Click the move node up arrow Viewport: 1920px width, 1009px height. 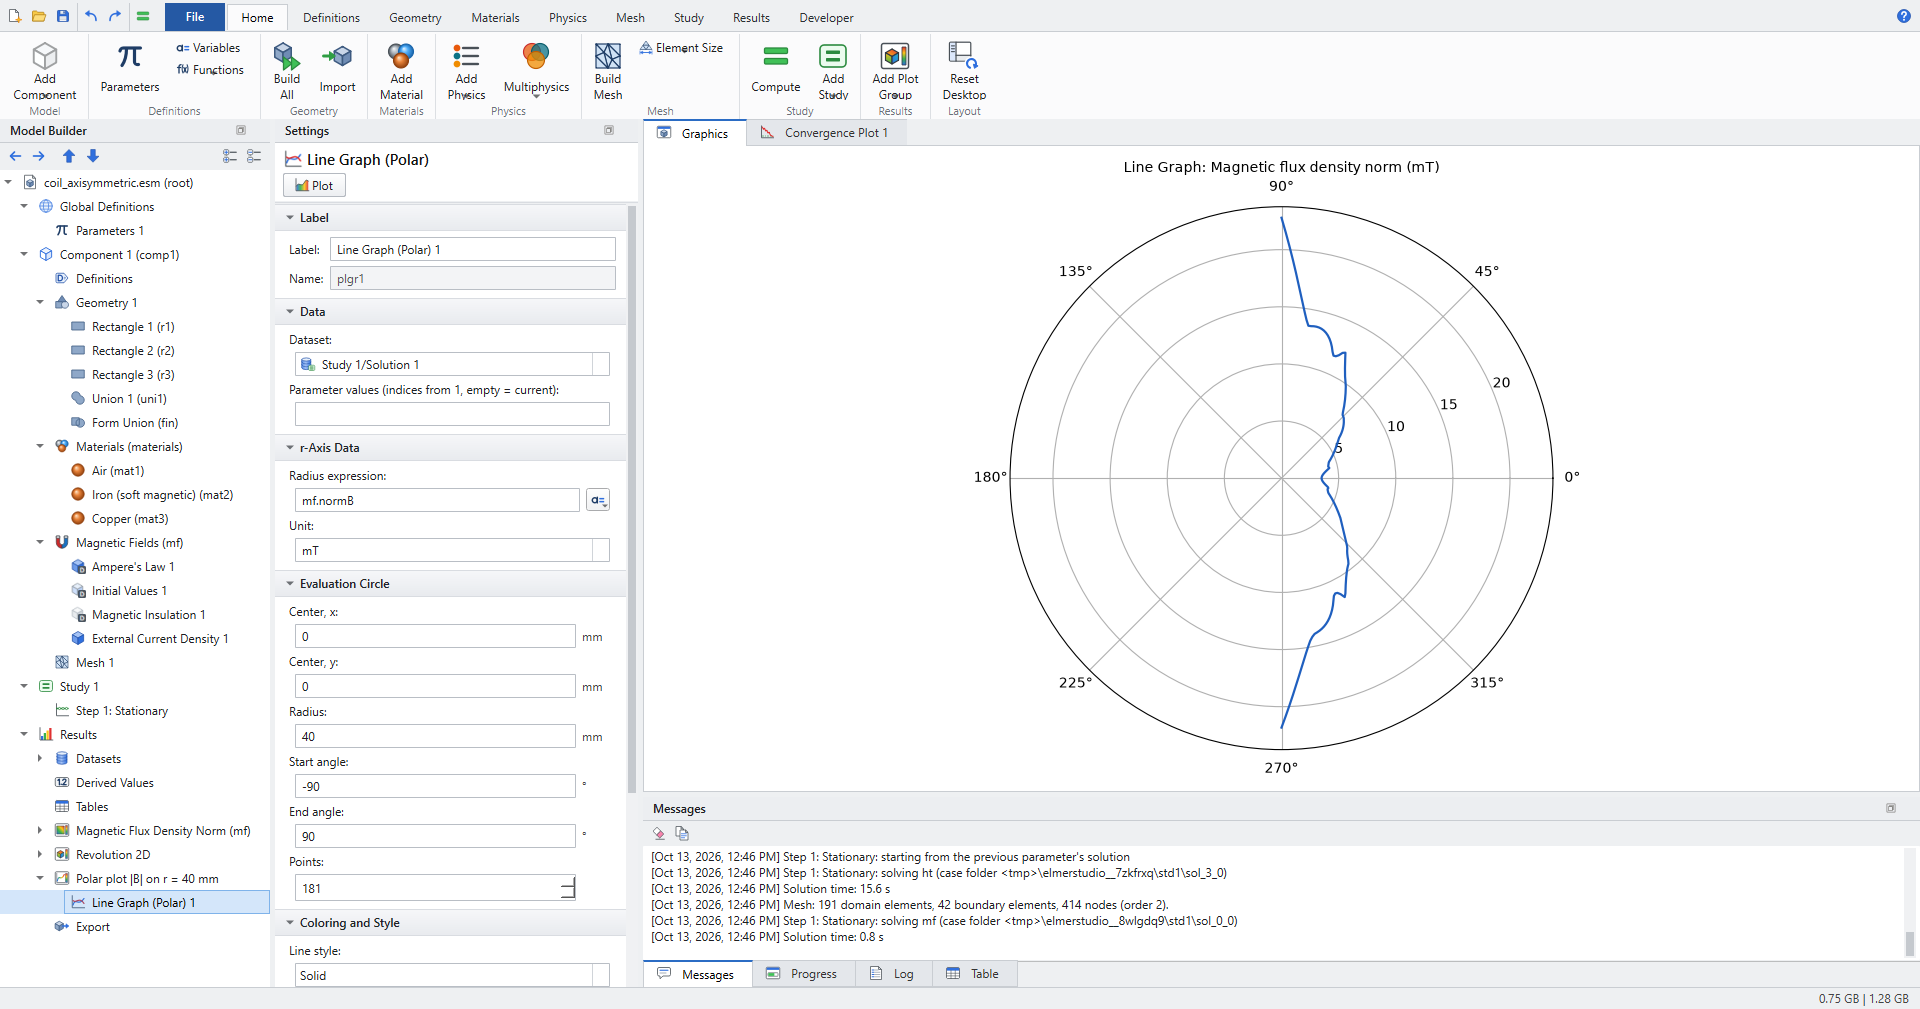click(69, 156)
